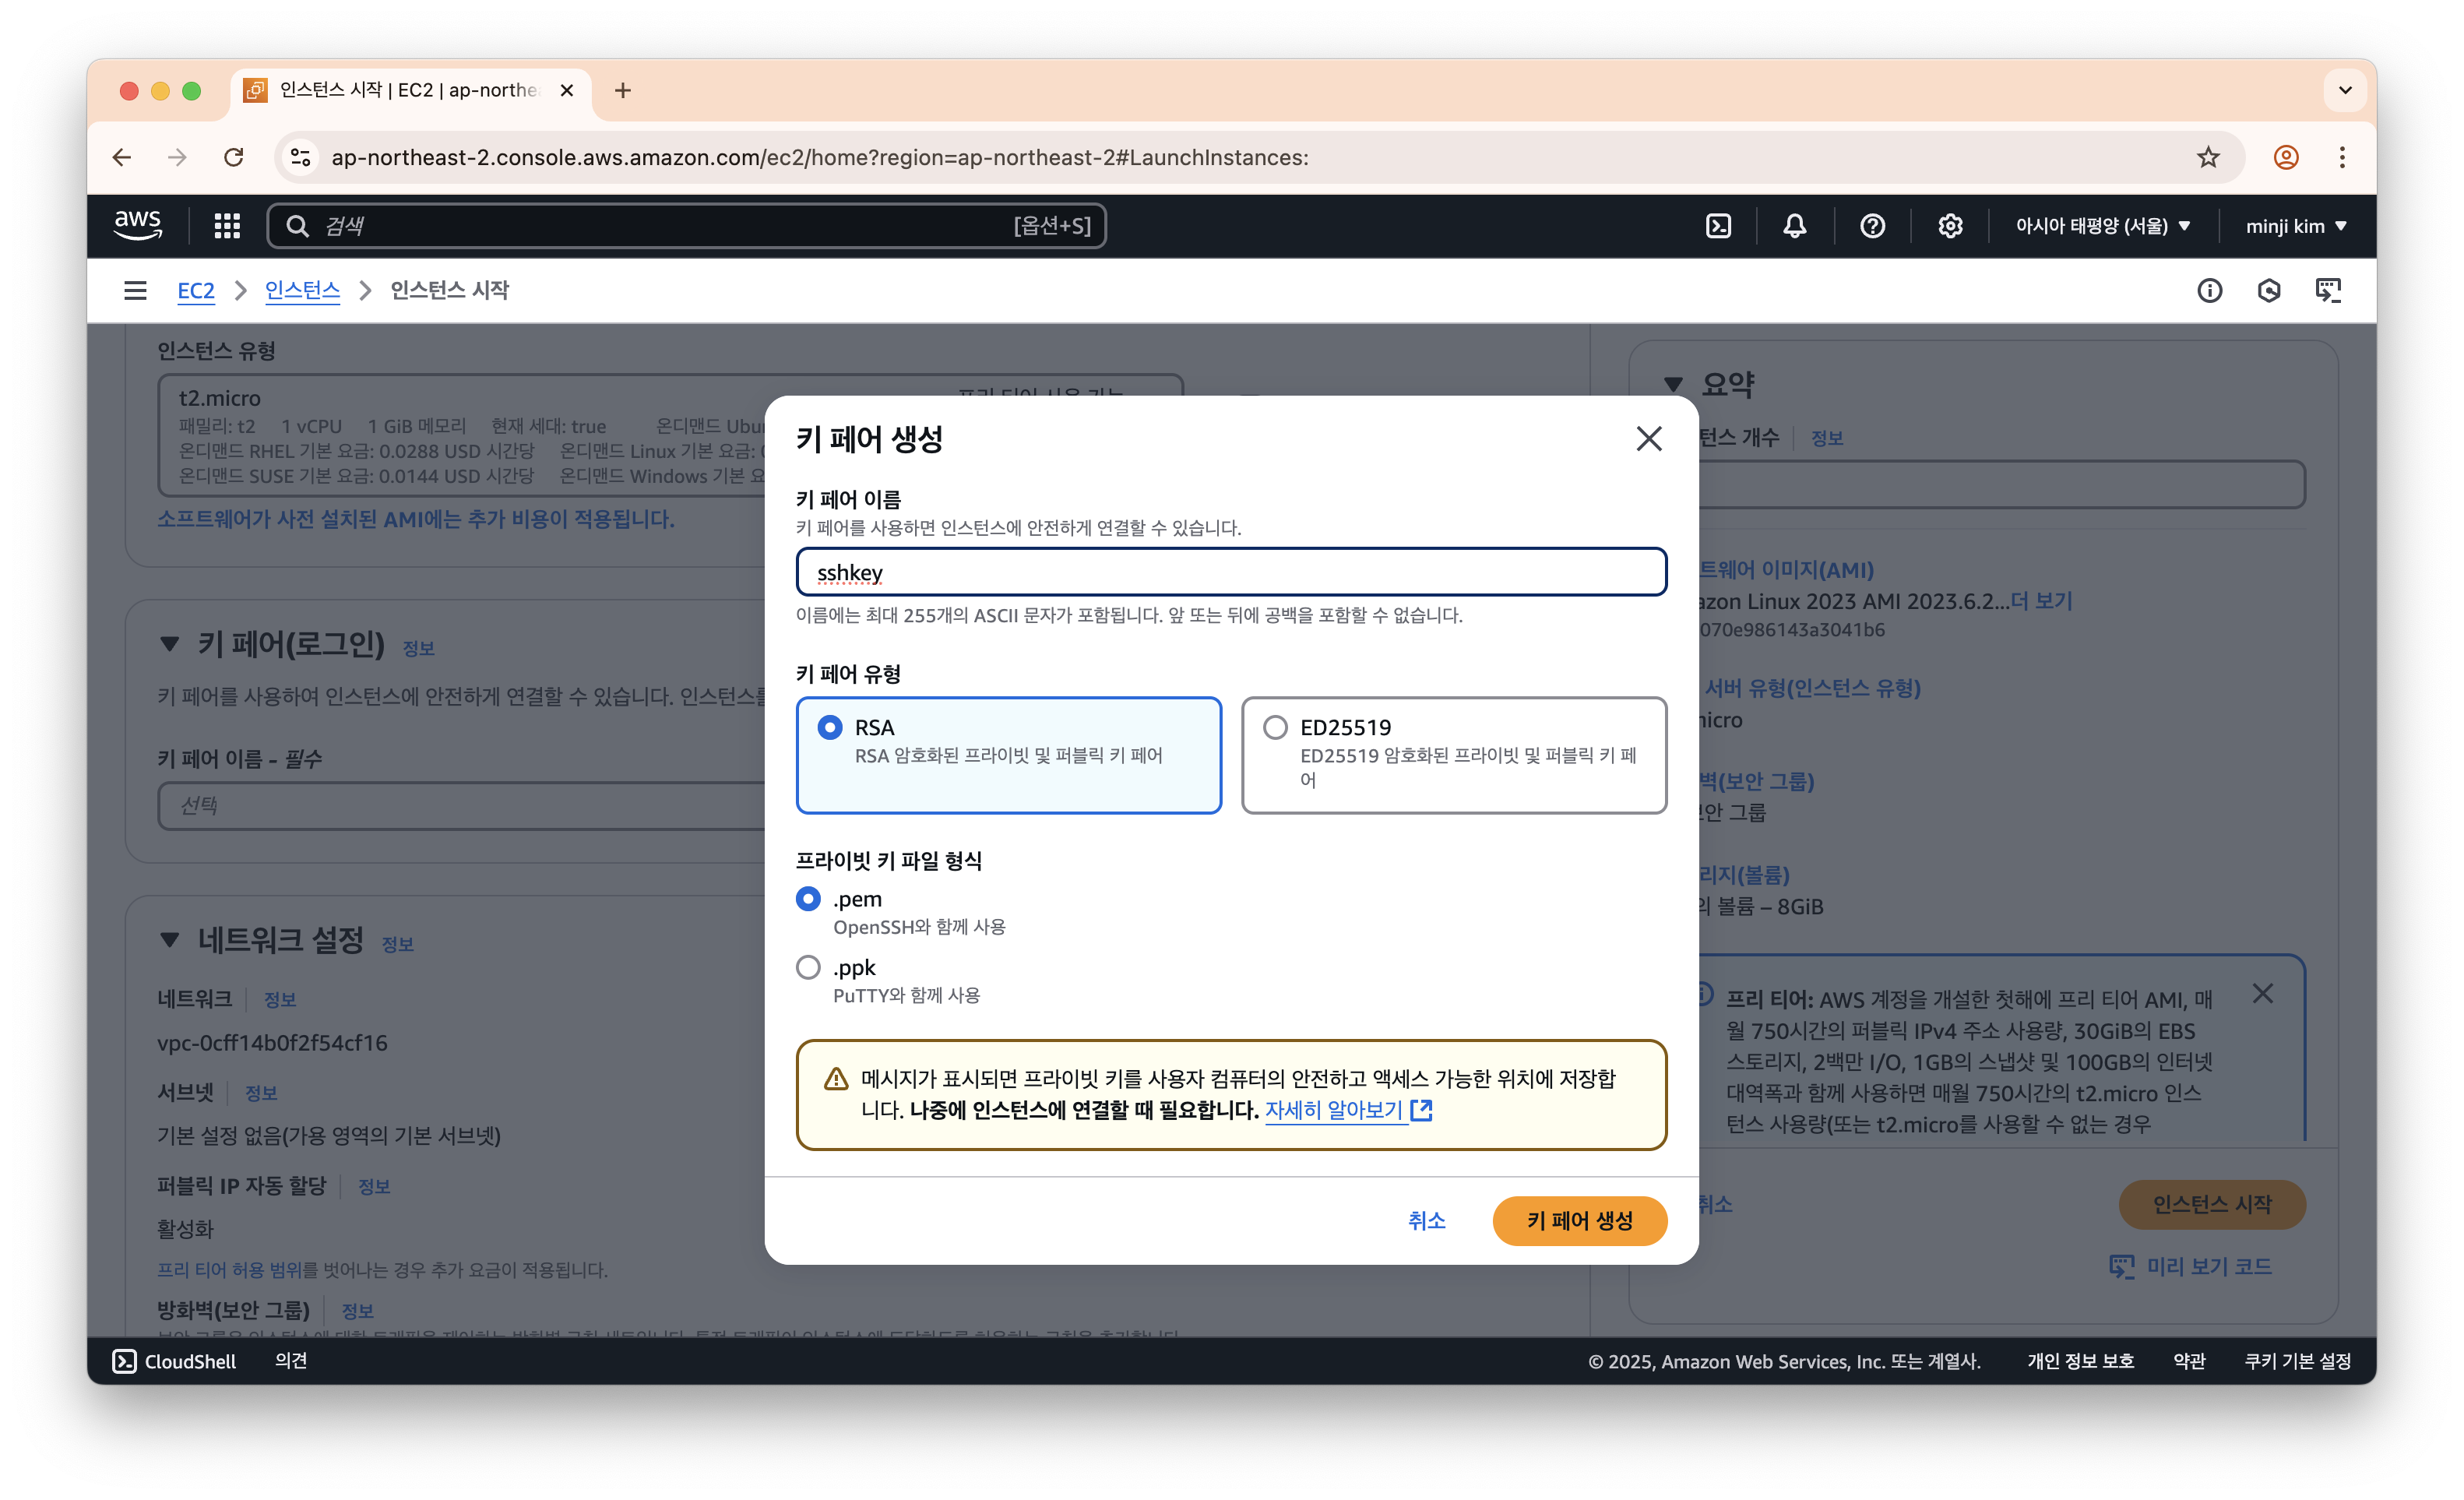Viewport: 2464px width, 1500px height.
Task: Click the magnifier icon in AWS search
Action: pyautogui.click(x=297, y=226)
